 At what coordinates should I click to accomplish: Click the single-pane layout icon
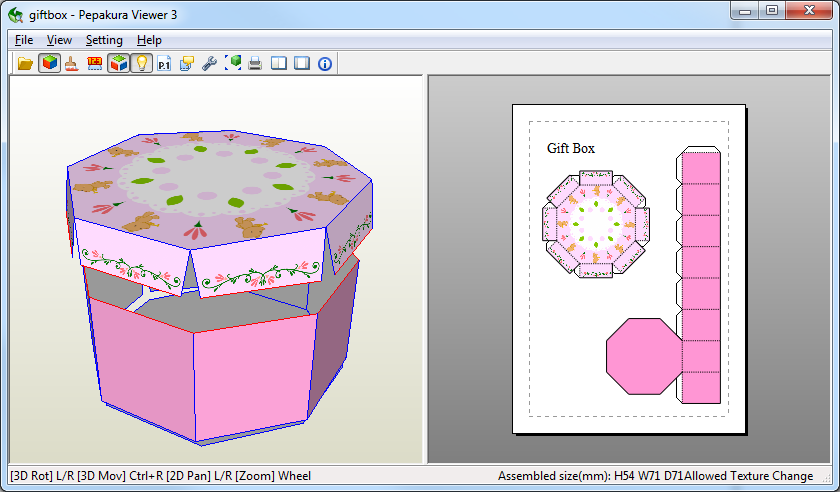(302, 64)
